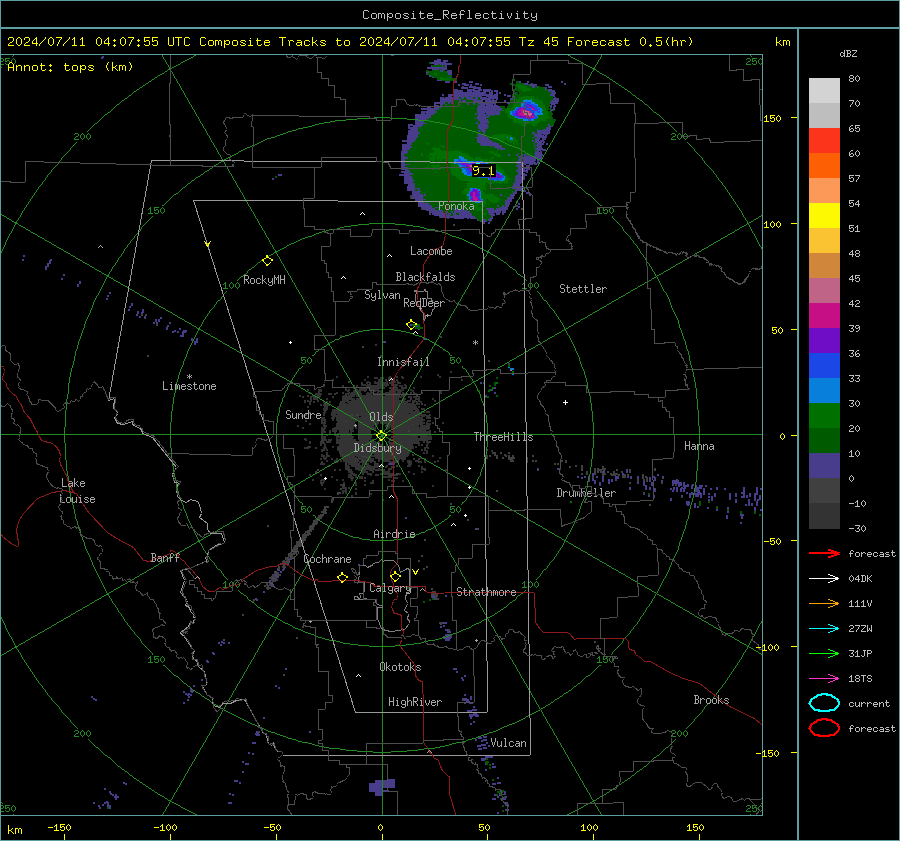Select the purple swatch between 39 and 36 dBZ
Screen dimensions: 900x841
coord(824,340)
